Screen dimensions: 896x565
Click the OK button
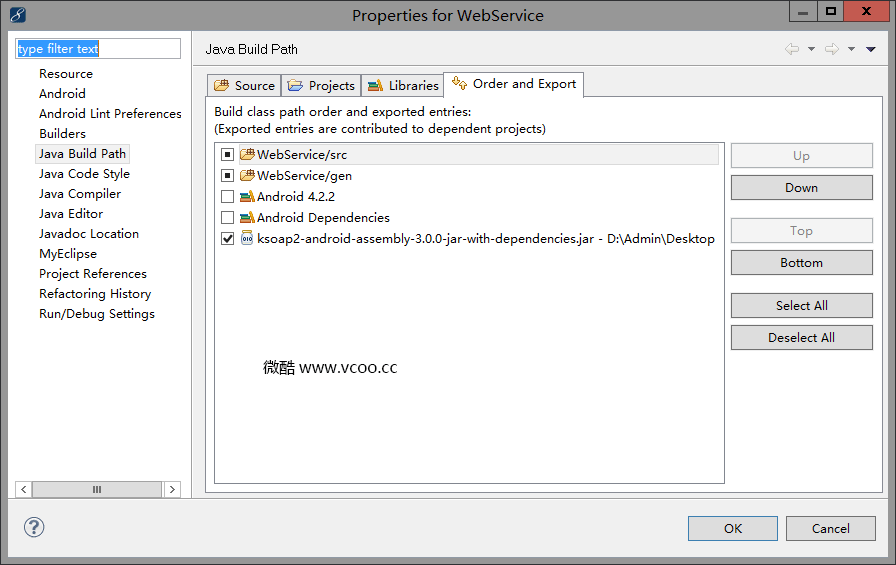click(x=733, y=528)
